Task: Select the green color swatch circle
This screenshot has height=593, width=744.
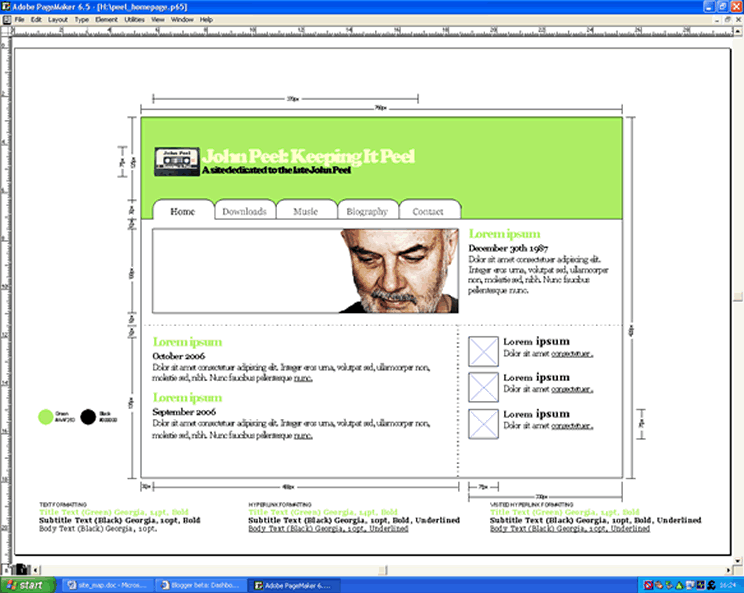Action: tap(46, 417)
